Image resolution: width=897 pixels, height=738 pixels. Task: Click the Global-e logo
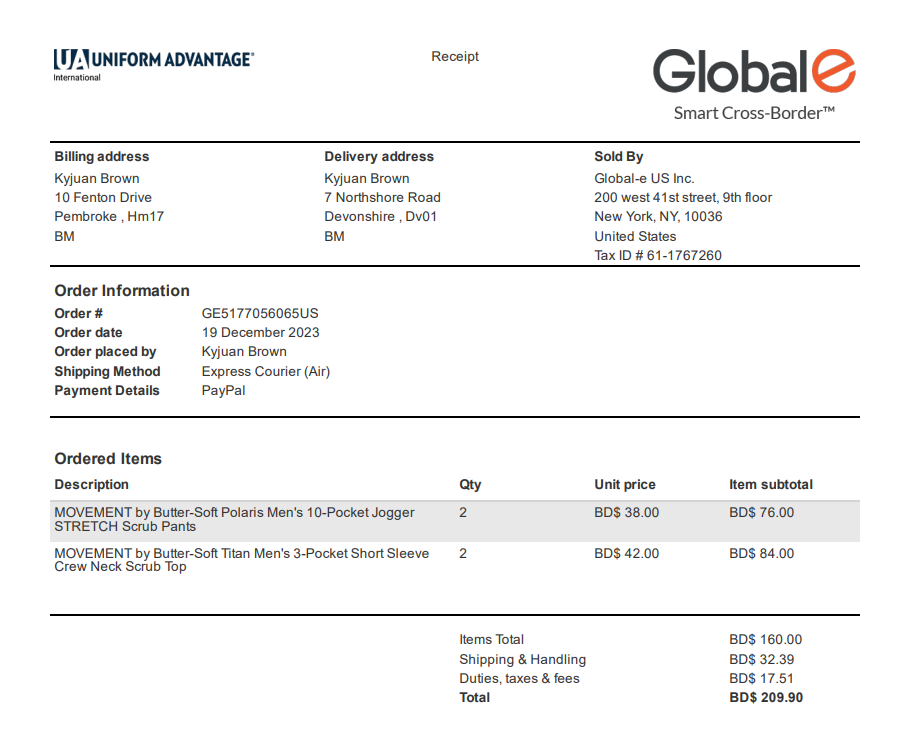coord(754,72)
